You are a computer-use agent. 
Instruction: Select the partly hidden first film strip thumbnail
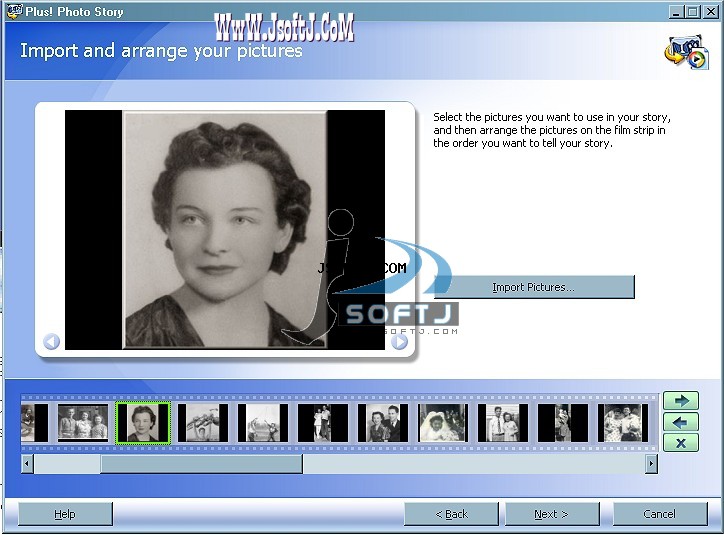[35, 422]
